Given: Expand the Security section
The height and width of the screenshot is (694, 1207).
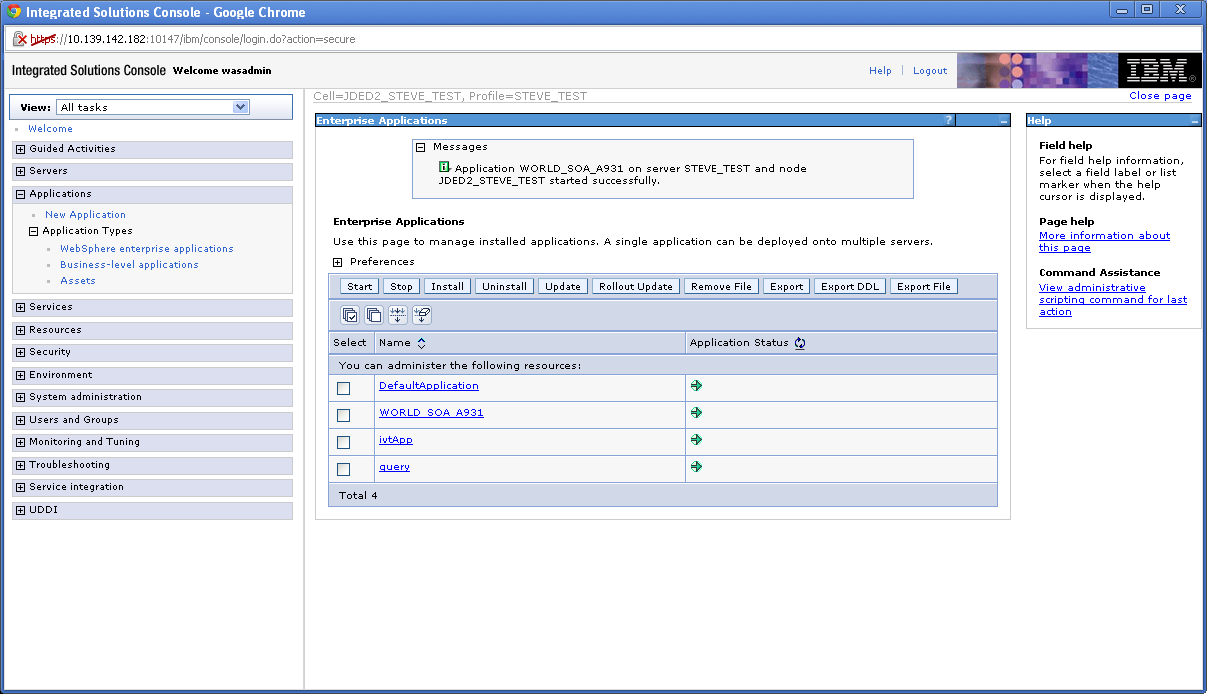Looking at the screenshot, I should 20,352.
